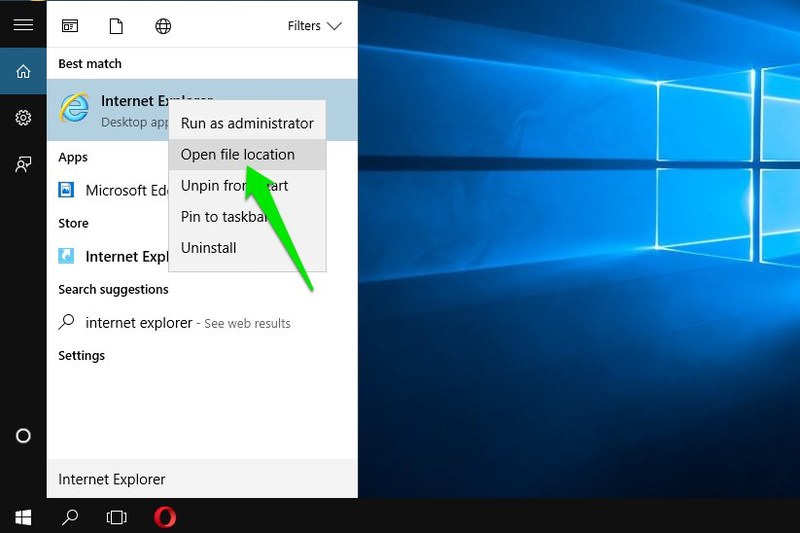Screen dimensions: 800x533
Task: Open Task View on the taskbar
Action: point(116,517)
